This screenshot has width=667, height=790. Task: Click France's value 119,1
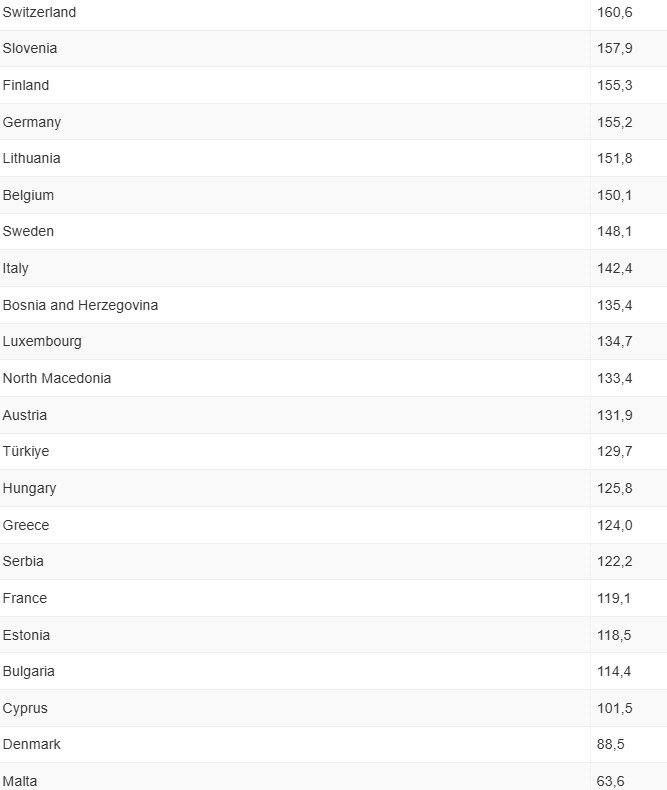pos(614,598)
